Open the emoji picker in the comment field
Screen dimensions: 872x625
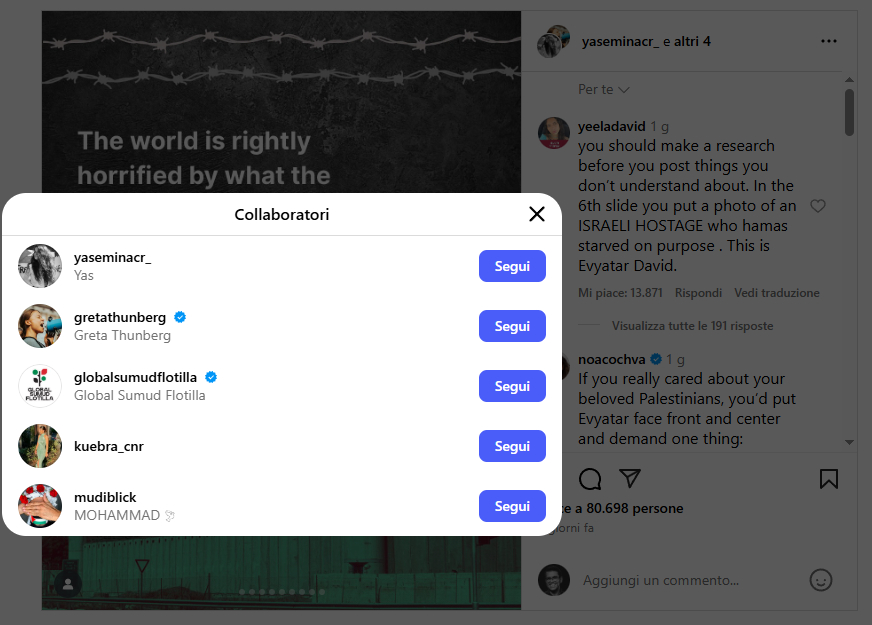coord(821,580)
